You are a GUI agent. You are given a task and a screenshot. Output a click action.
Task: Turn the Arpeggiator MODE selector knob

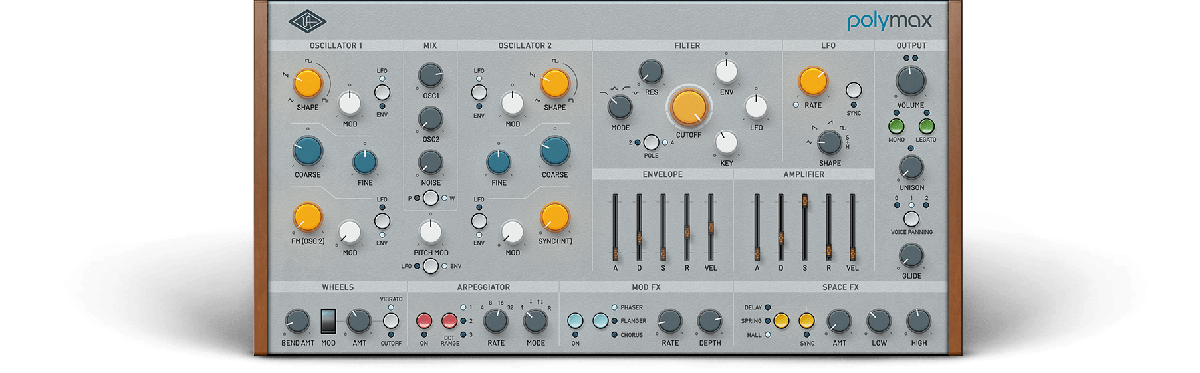pos(535,321)
